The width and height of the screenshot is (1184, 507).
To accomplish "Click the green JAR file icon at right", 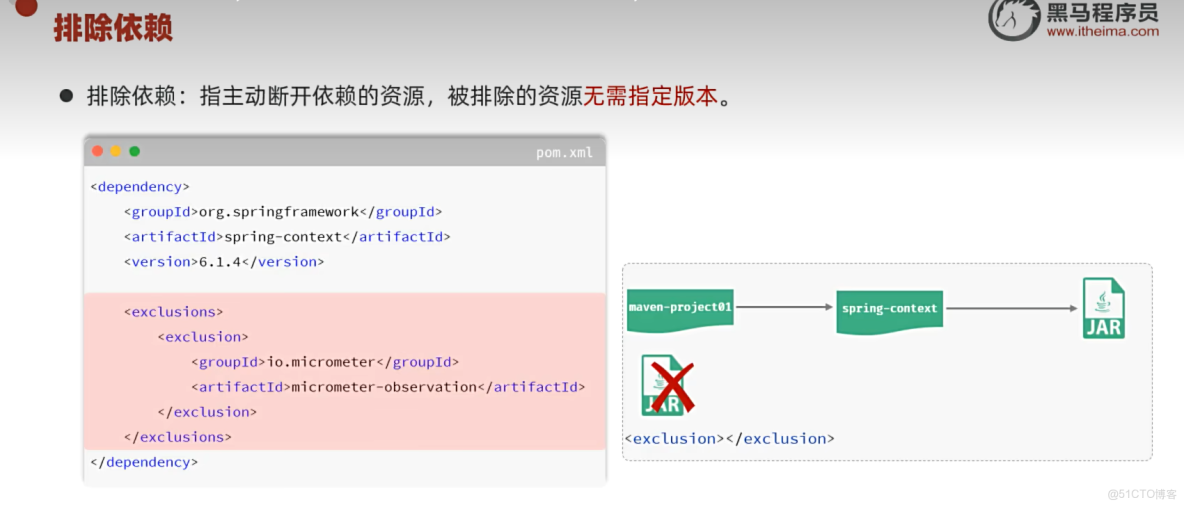I will [x=1103, y=308].
